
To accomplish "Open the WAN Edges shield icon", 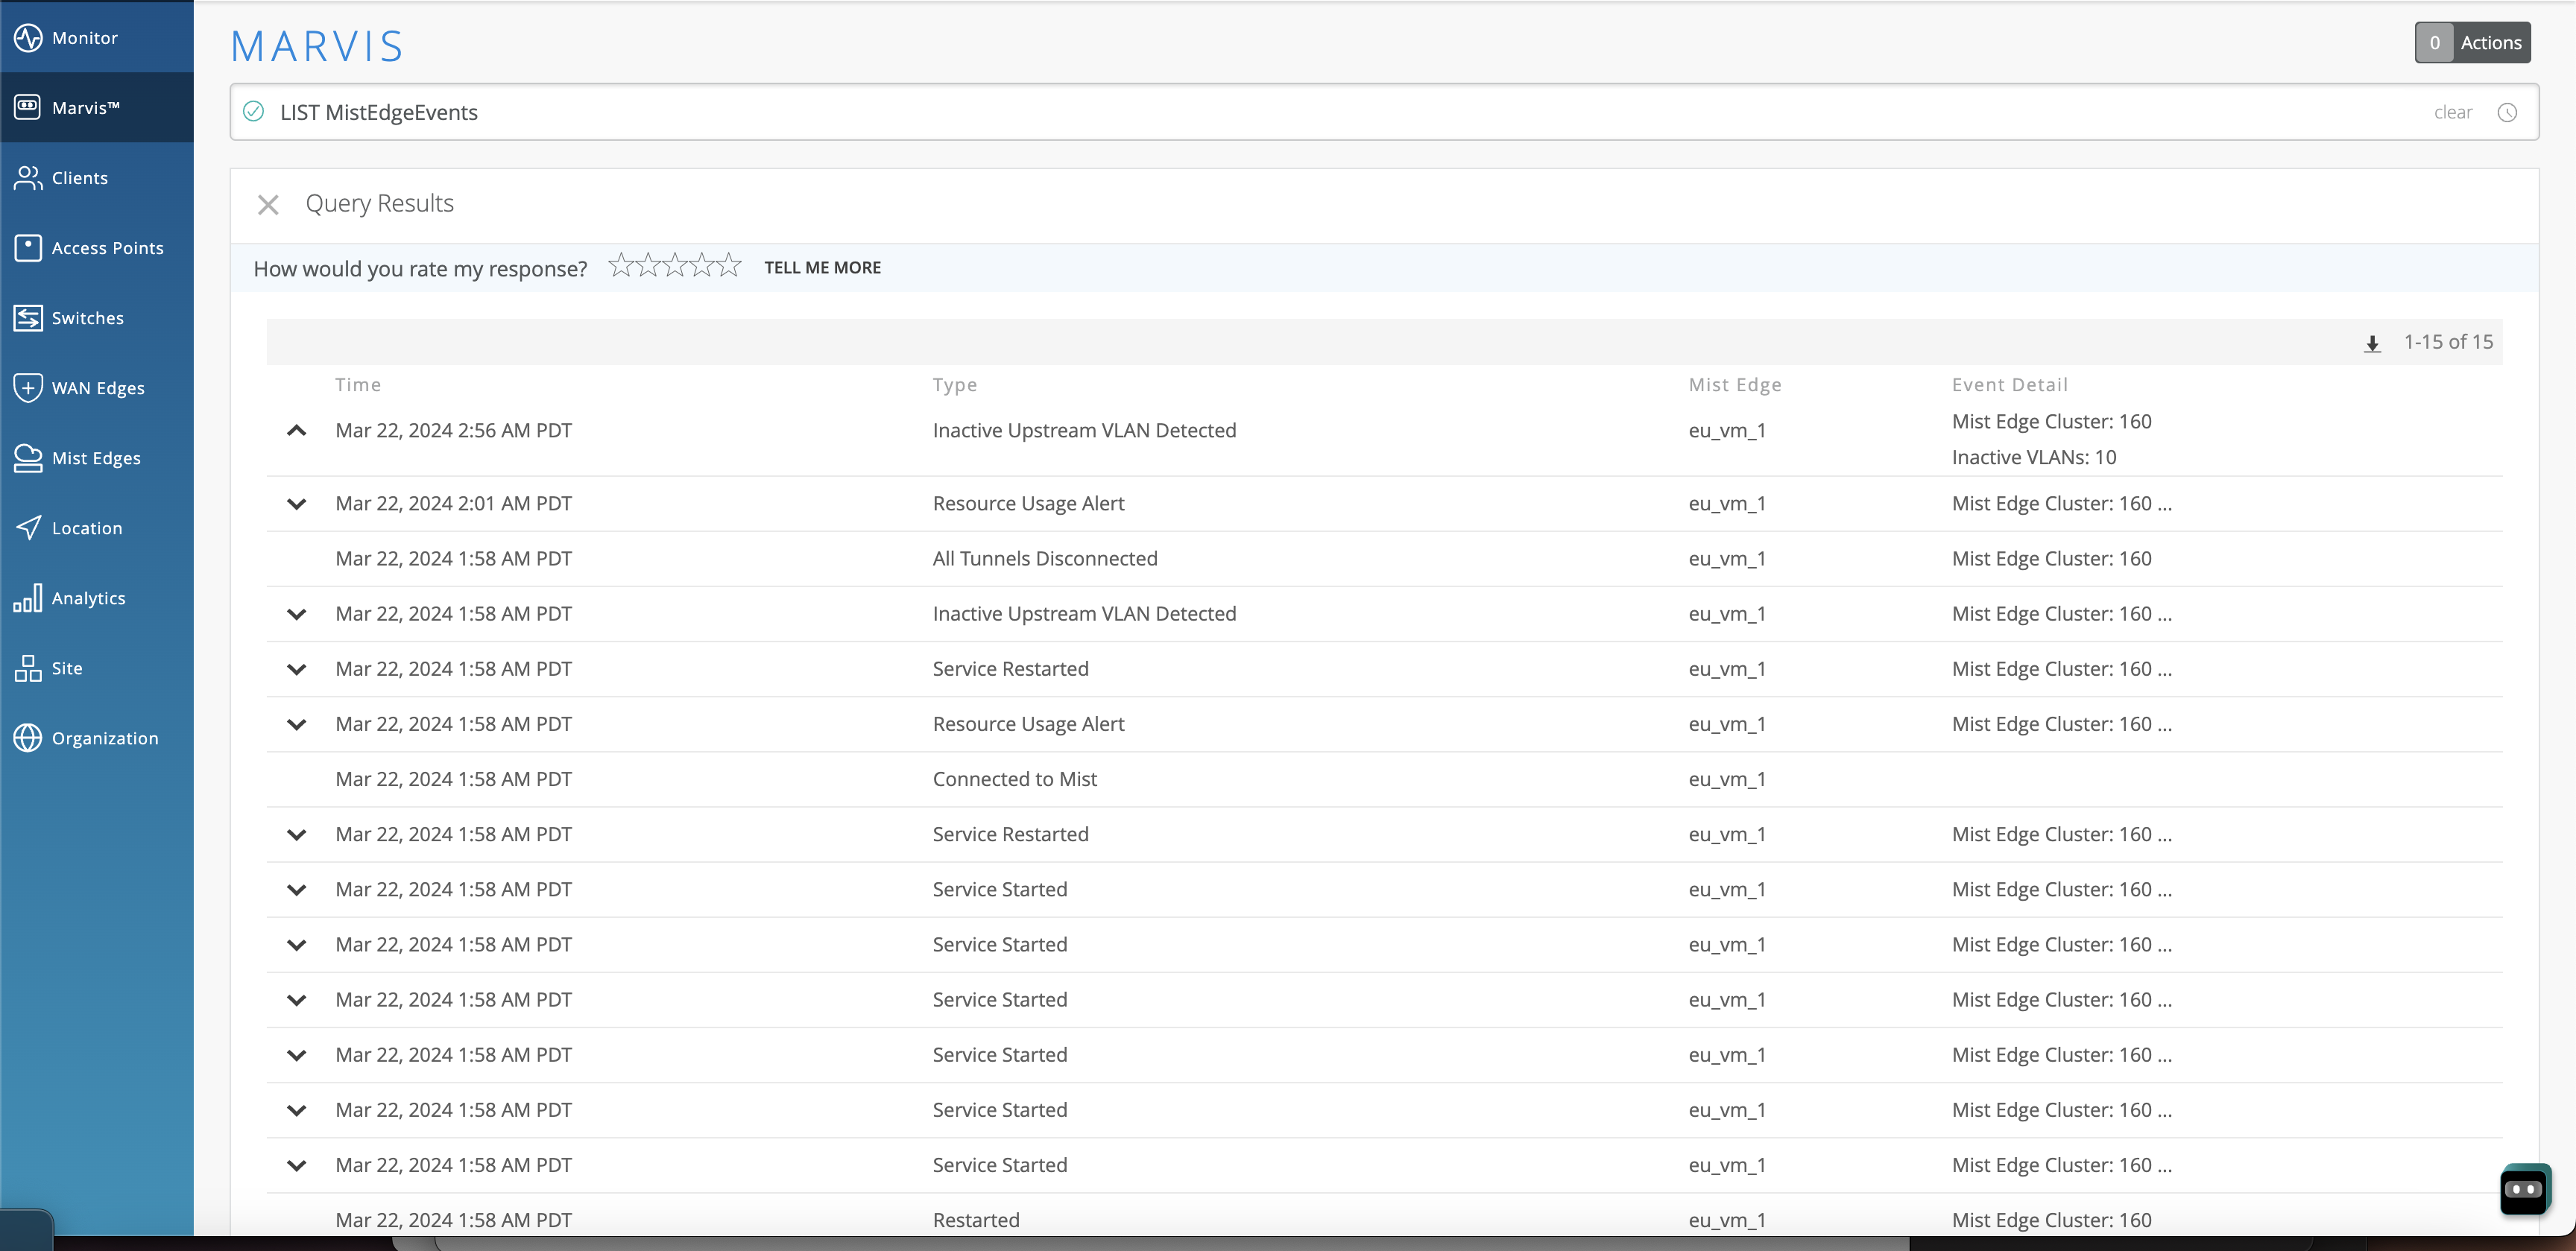I will [28, 388].
